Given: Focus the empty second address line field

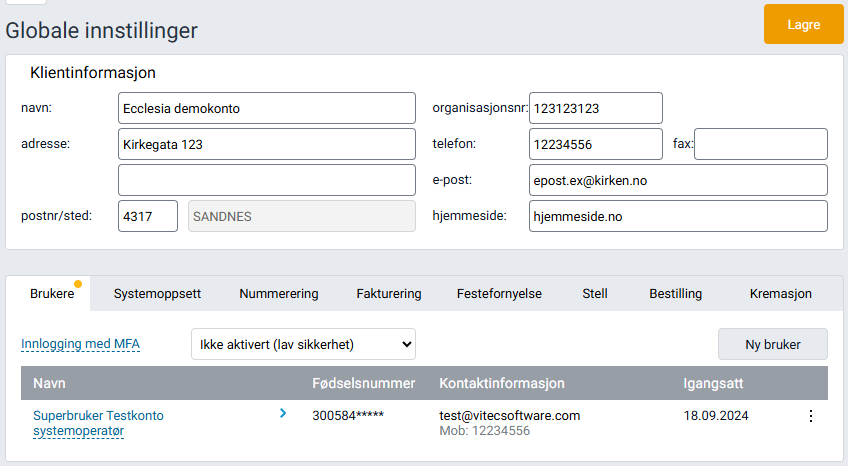Looking at the screenshot, I should [x=267, y=180].
